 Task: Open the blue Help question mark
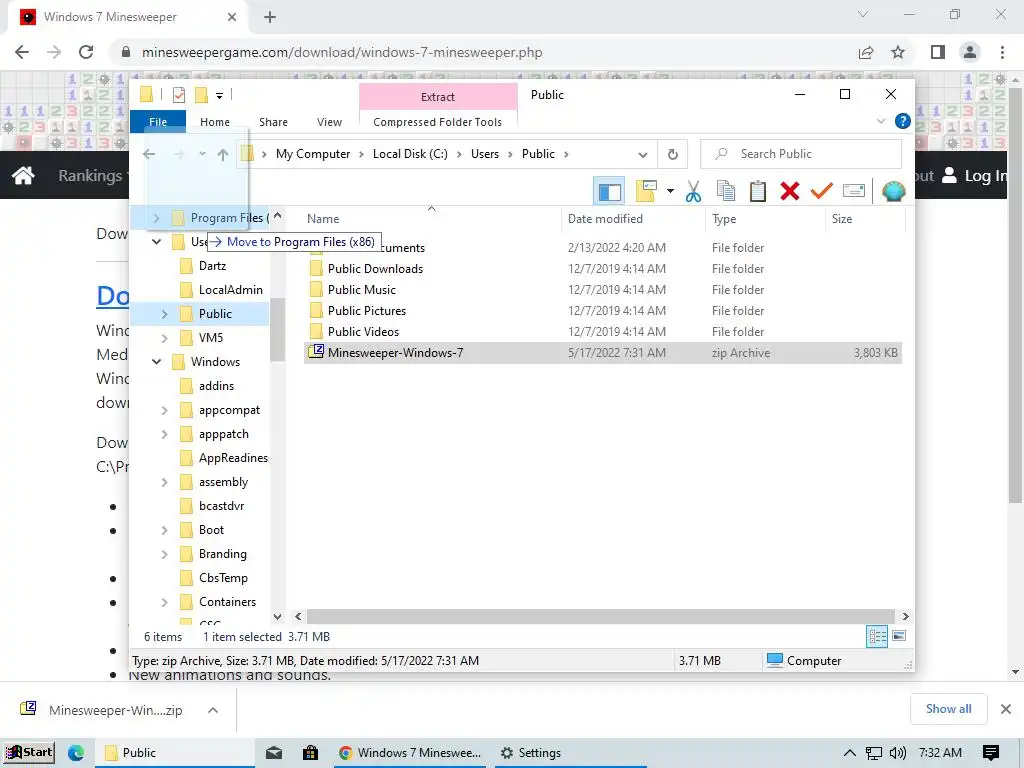click(x=903, y=121)
